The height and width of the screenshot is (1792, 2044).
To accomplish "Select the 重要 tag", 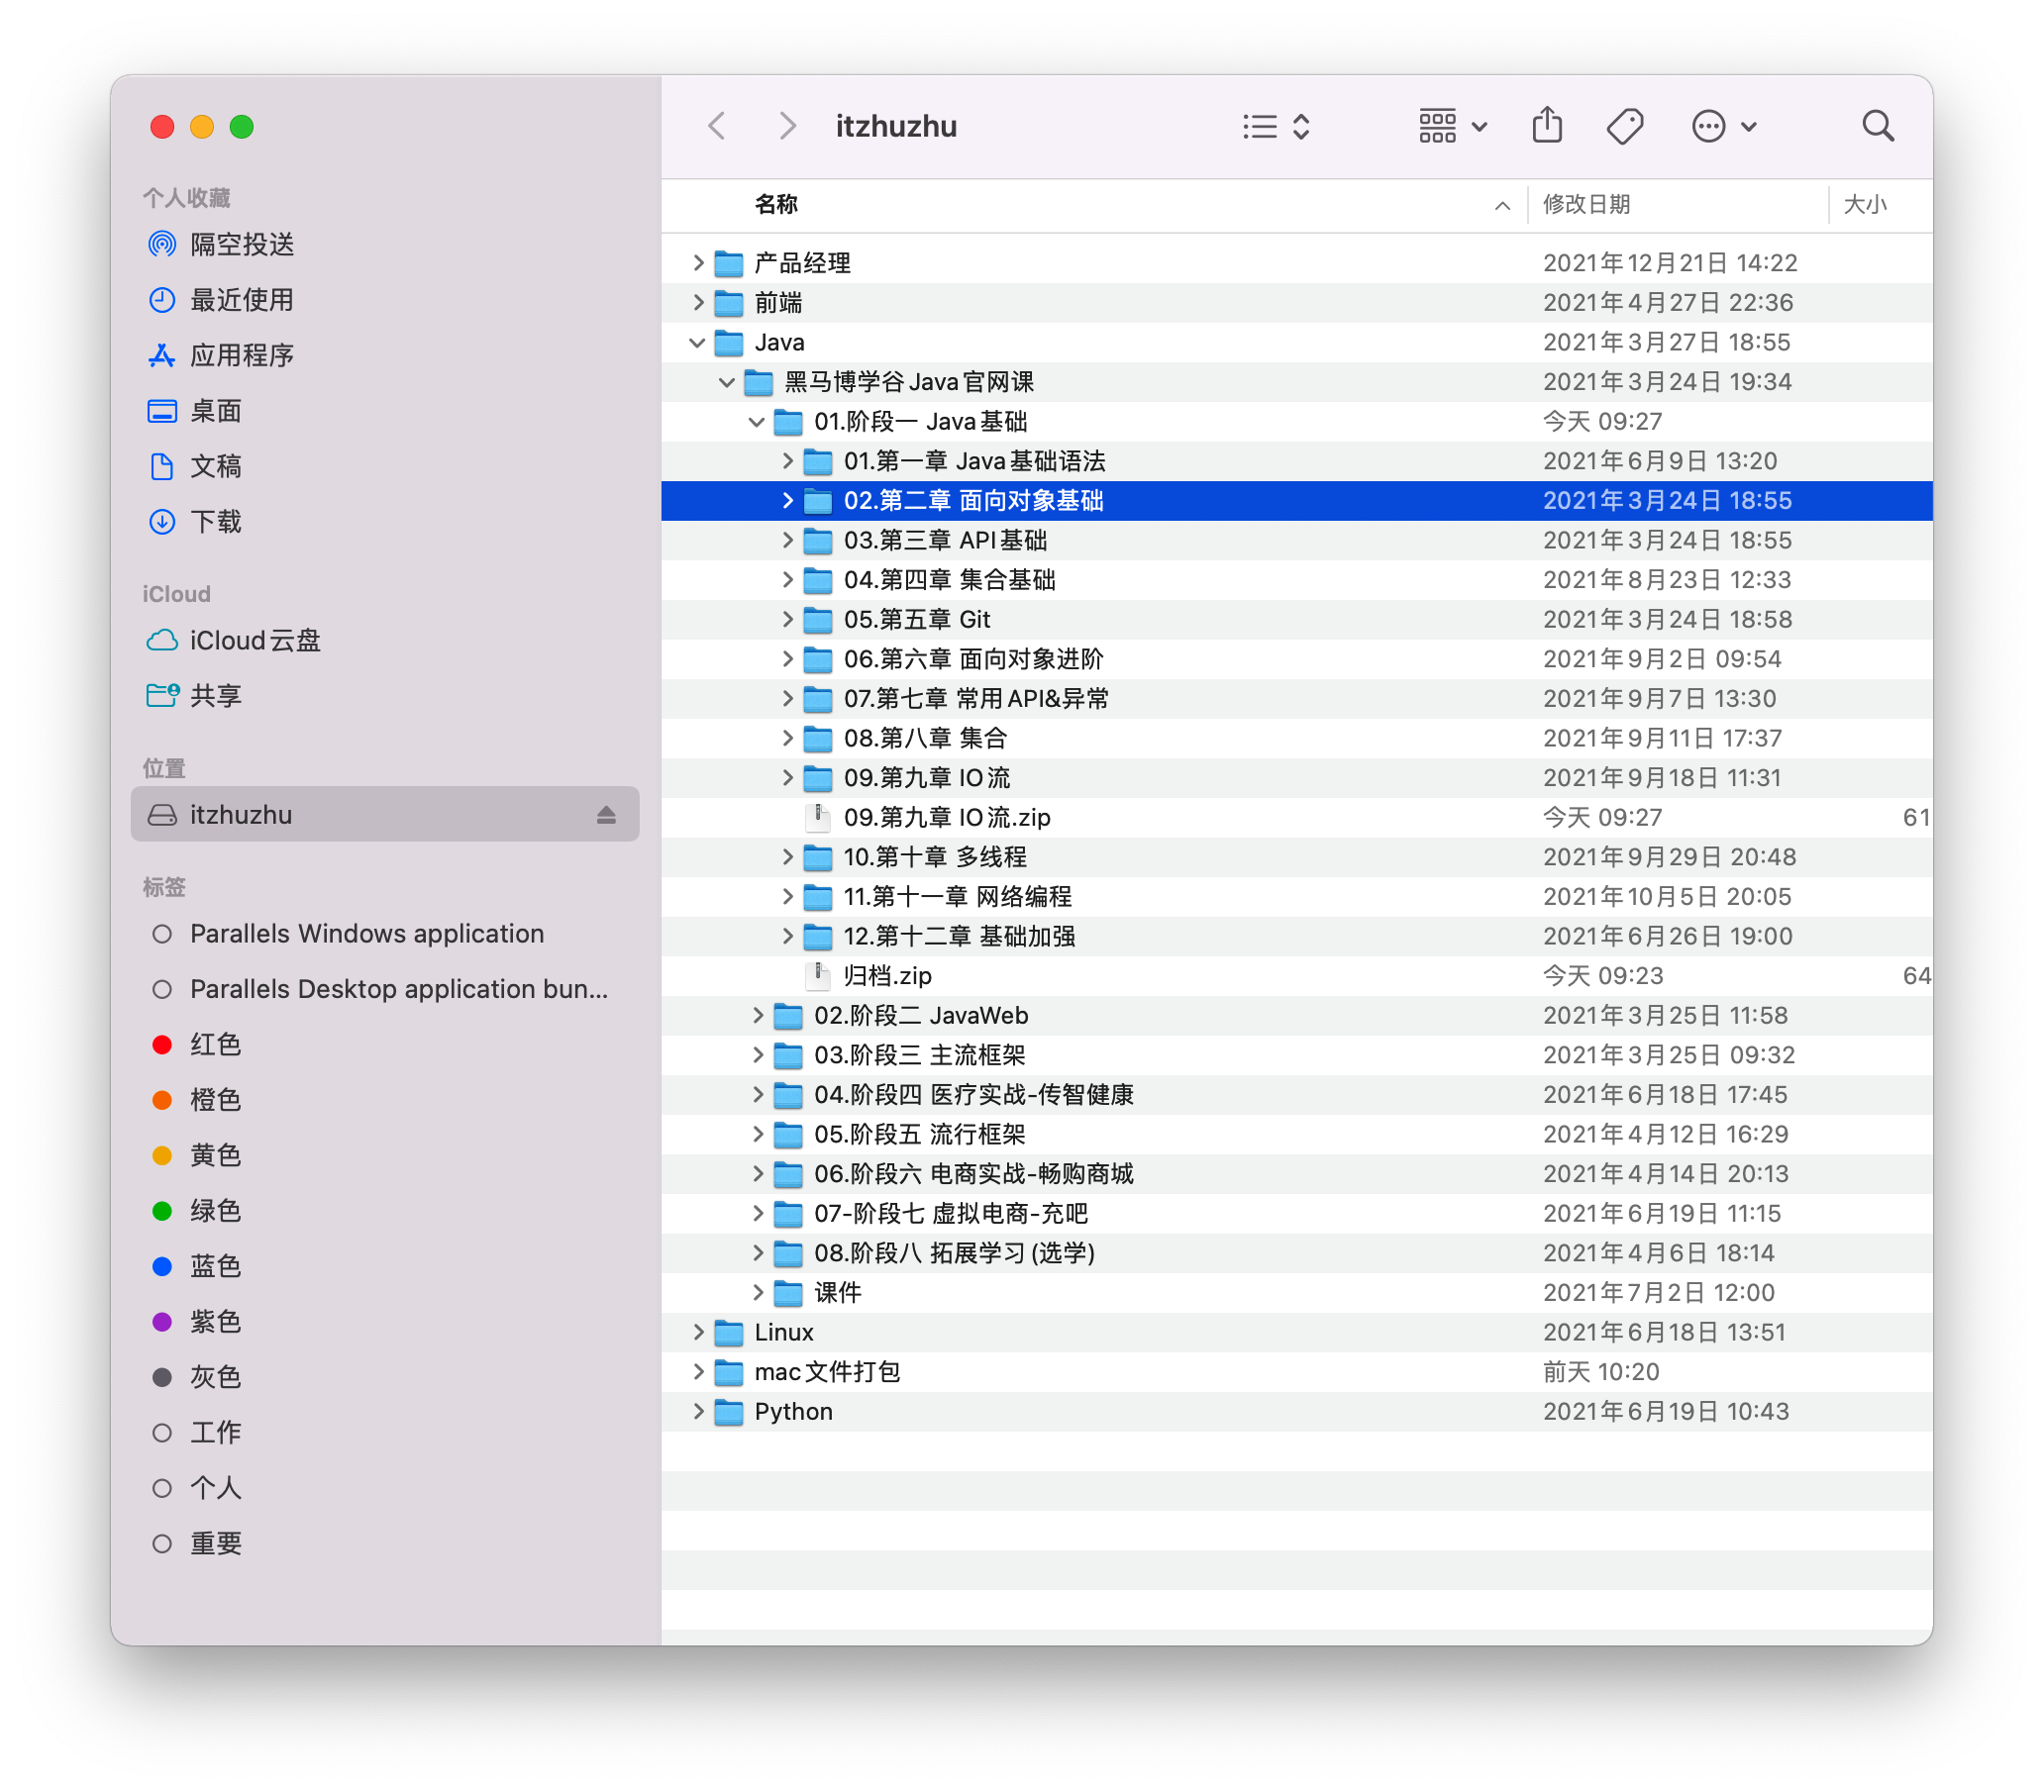I will 385,1543.
